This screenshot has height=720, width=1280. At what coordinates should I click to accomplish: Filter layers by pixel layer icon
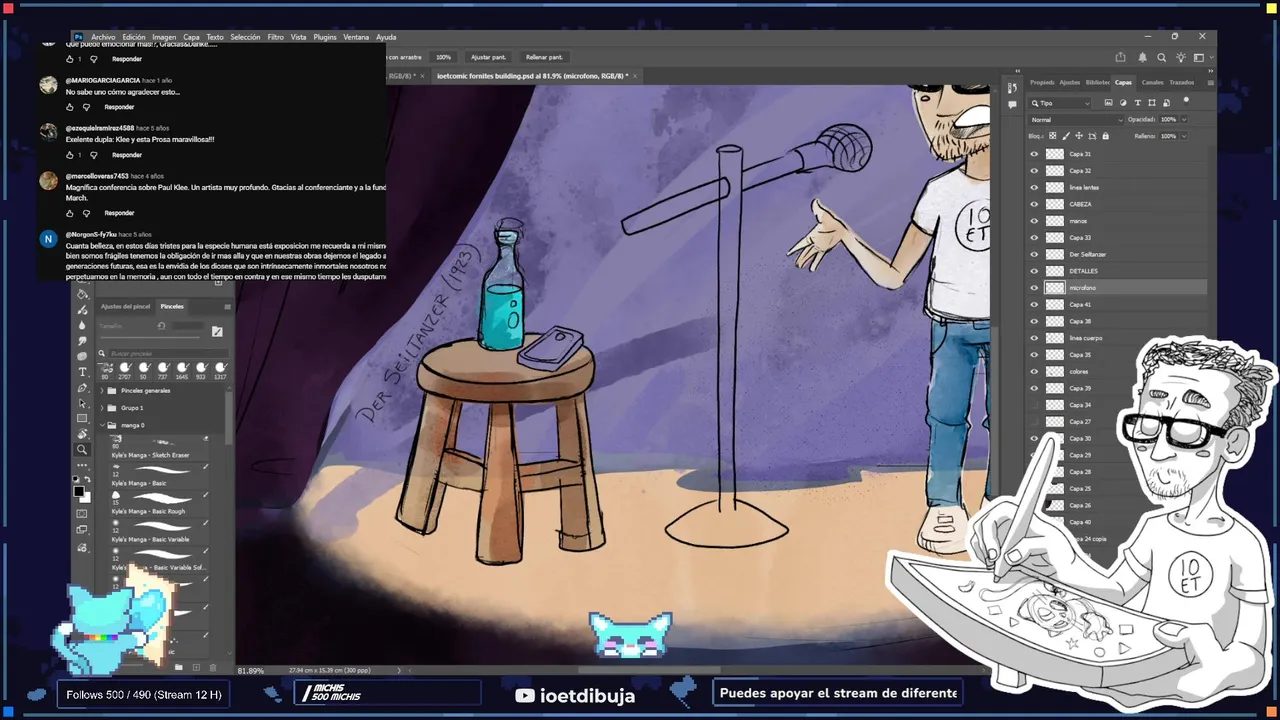tap(1109, 103)
